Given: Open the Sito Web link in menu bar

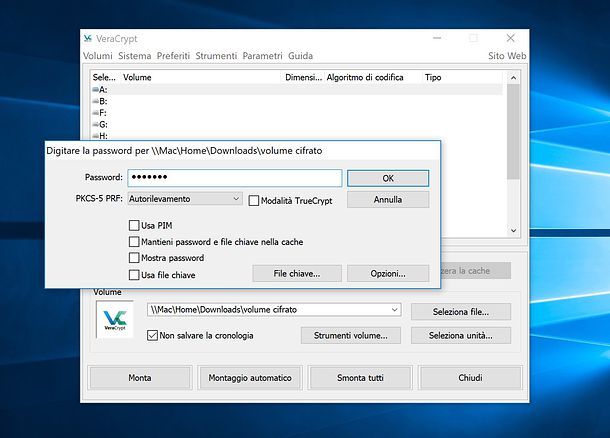Looking at the screenshot, I should 507,56.
